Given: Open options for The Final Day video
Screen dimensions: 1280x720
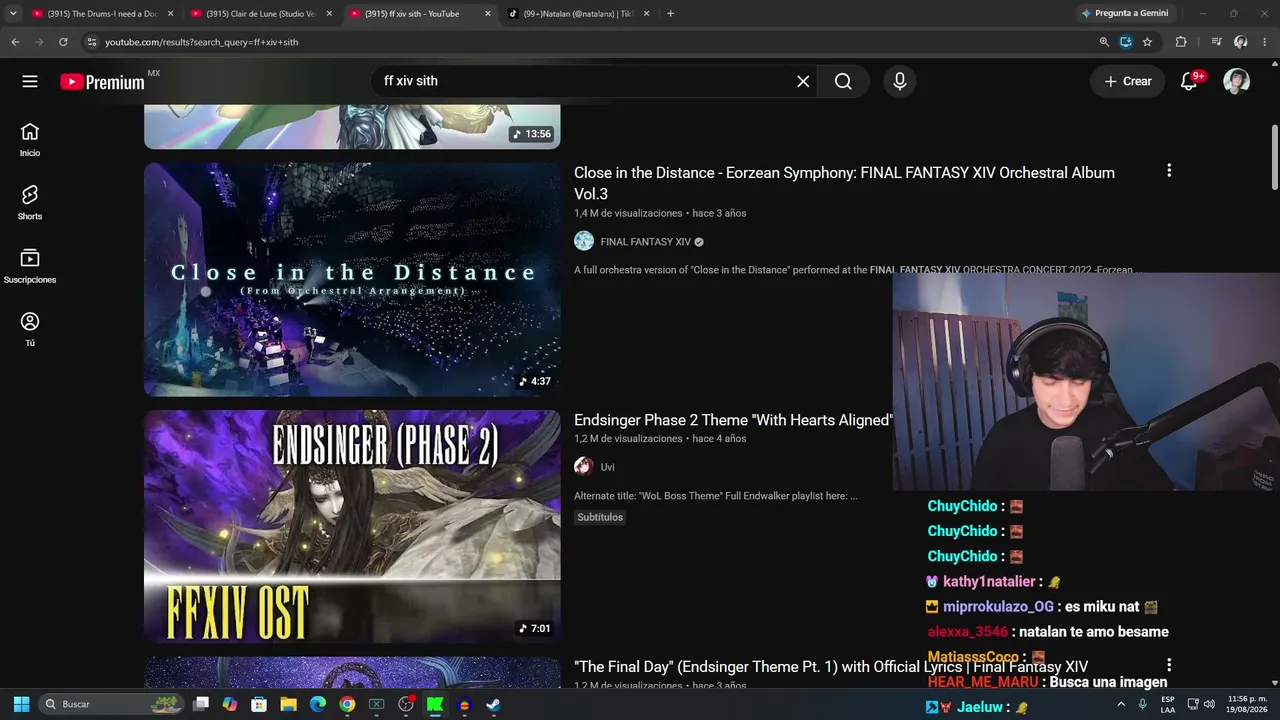Looking at the screenshot, I should [1169, 665].
